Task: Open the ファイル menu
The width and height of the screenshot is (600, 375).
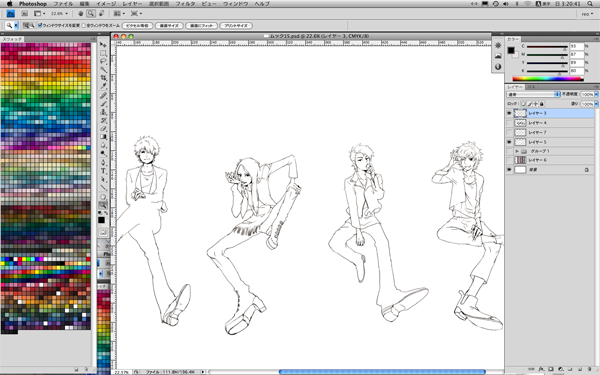Action: point(63,4)
